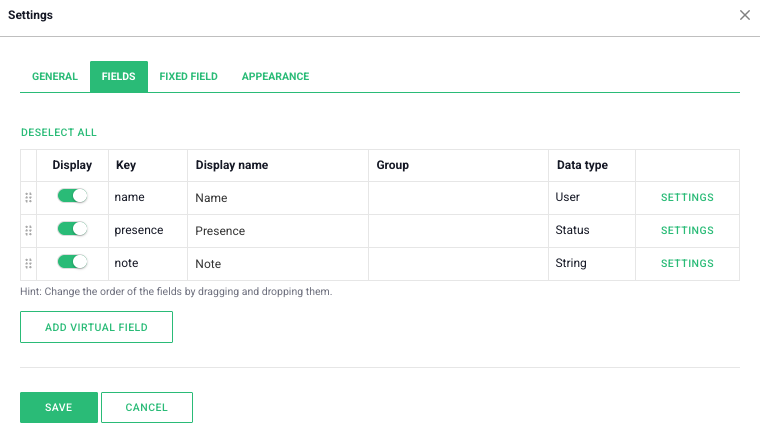Open the Fixed Field tab

(x=188, y=76)
